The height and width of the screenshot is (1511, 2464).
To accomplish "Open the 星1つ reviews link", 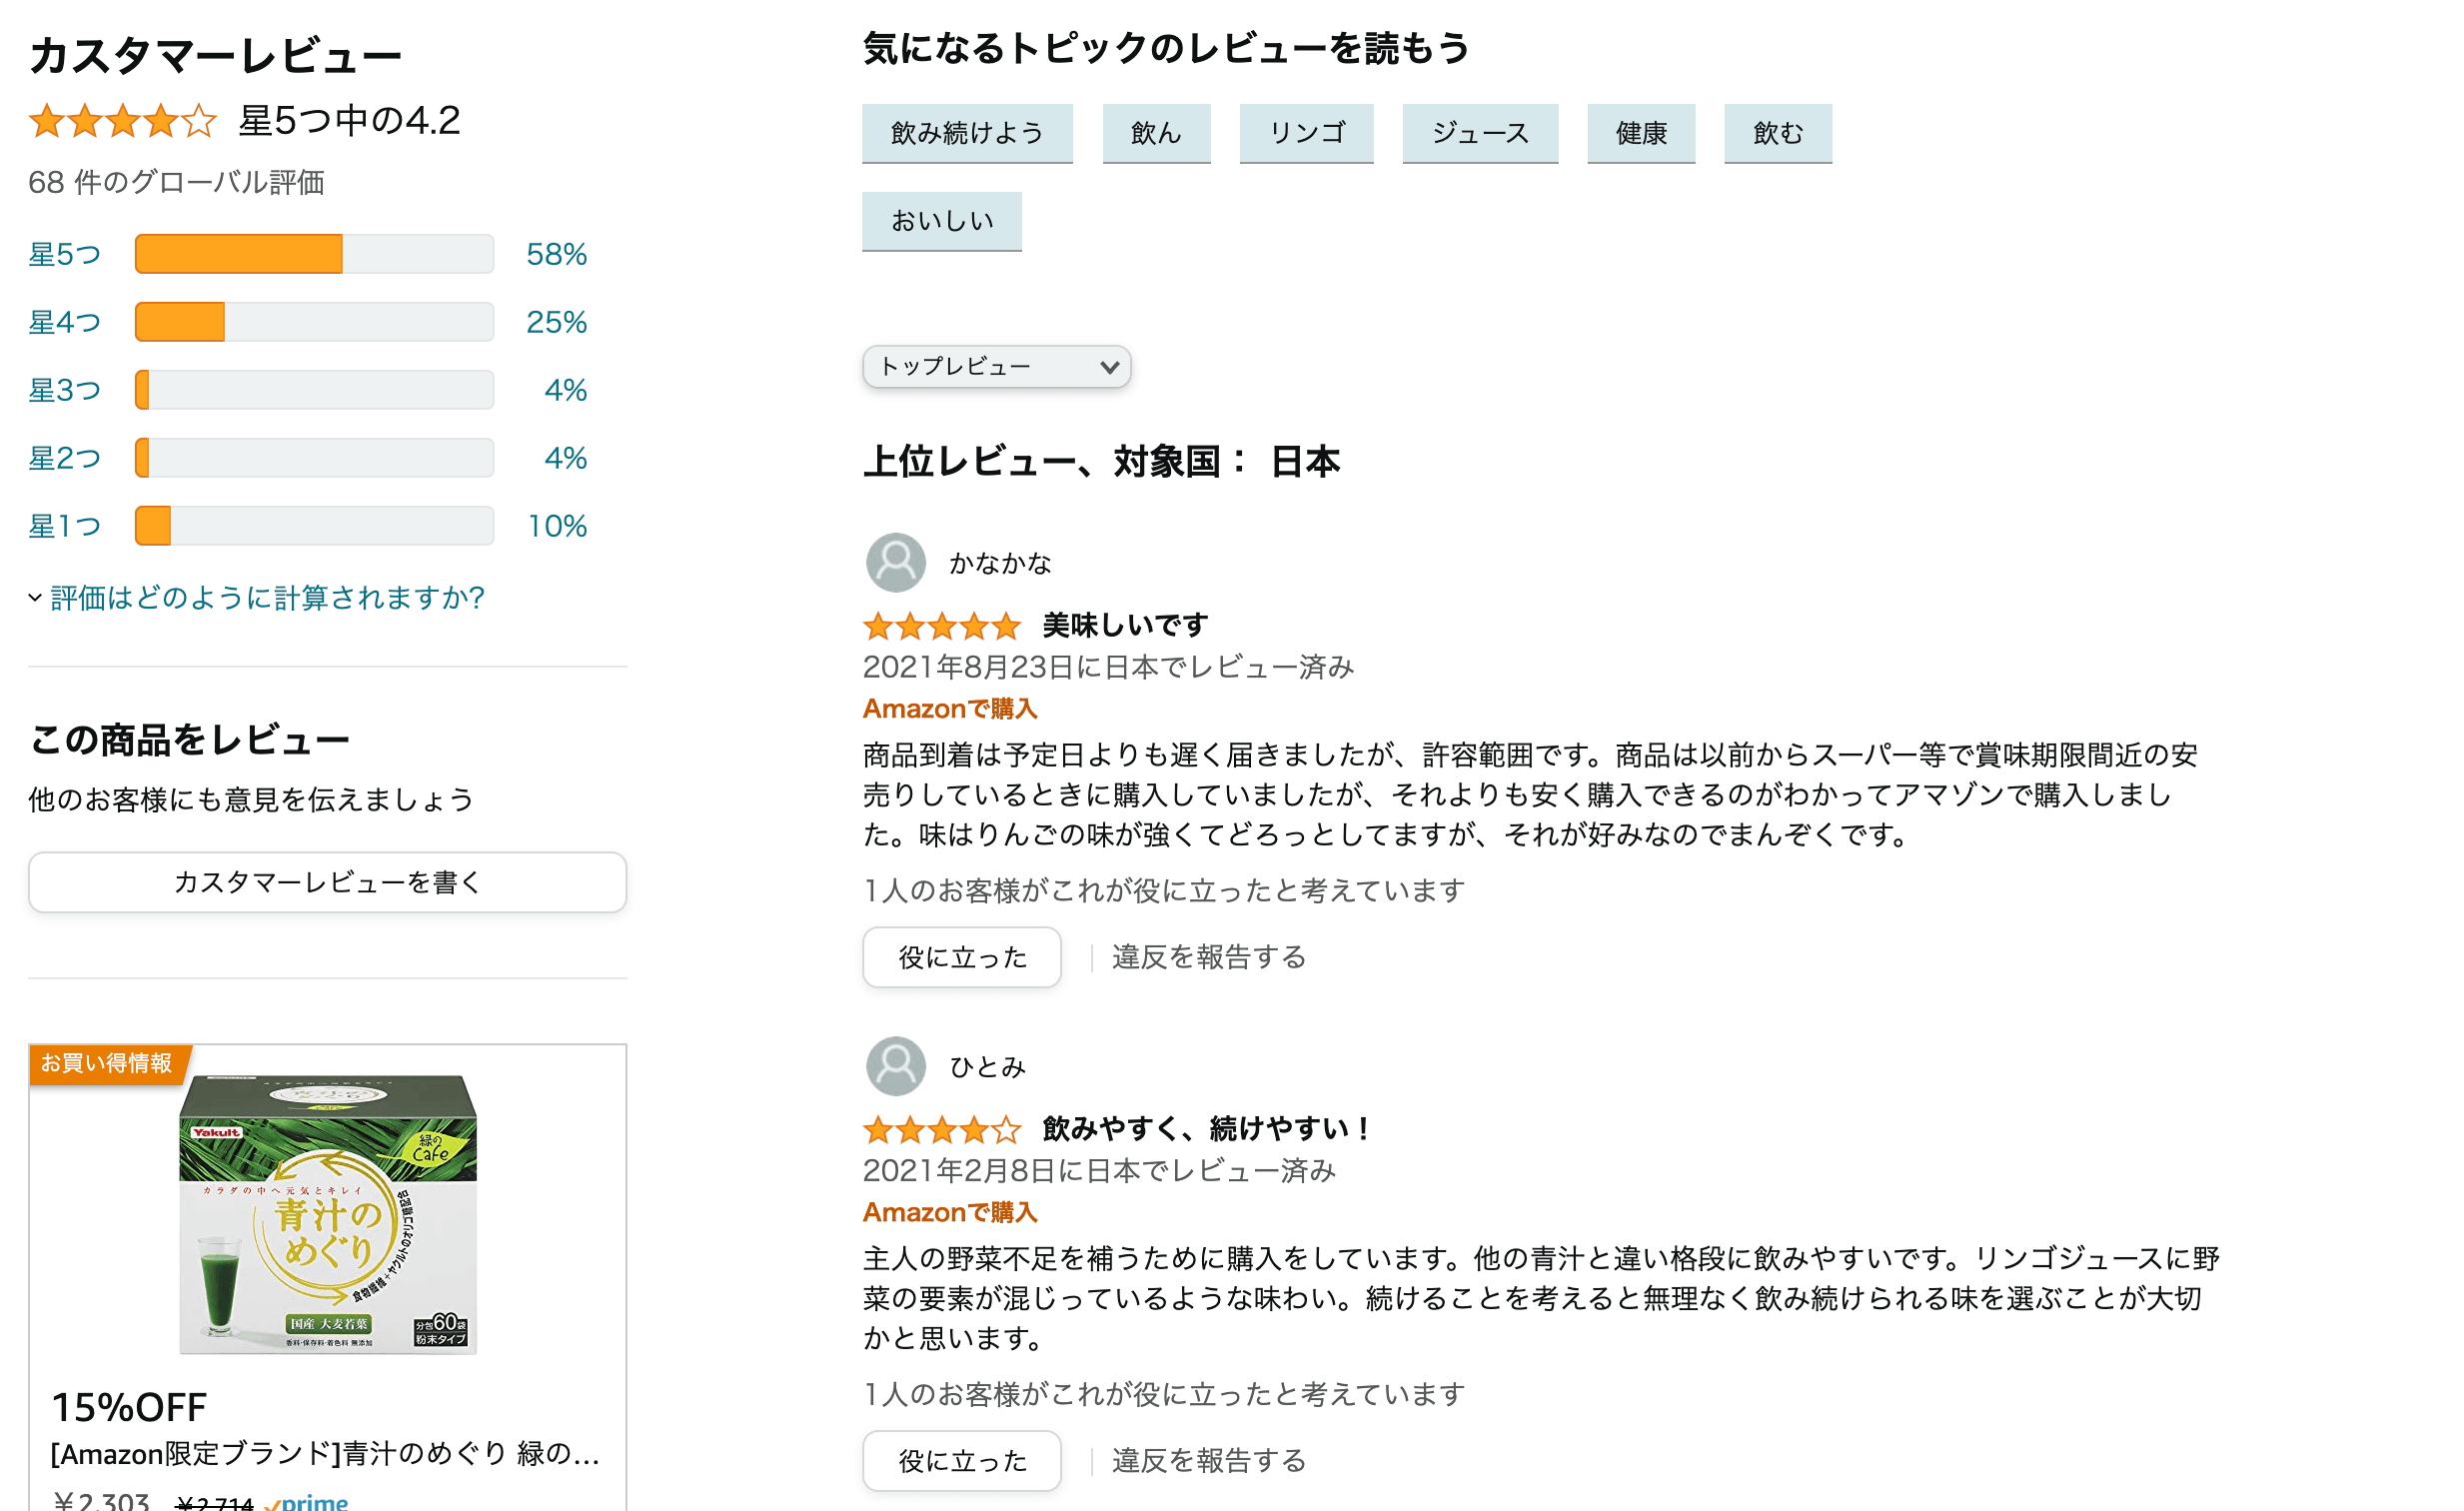I will click(x=65, y=526).
